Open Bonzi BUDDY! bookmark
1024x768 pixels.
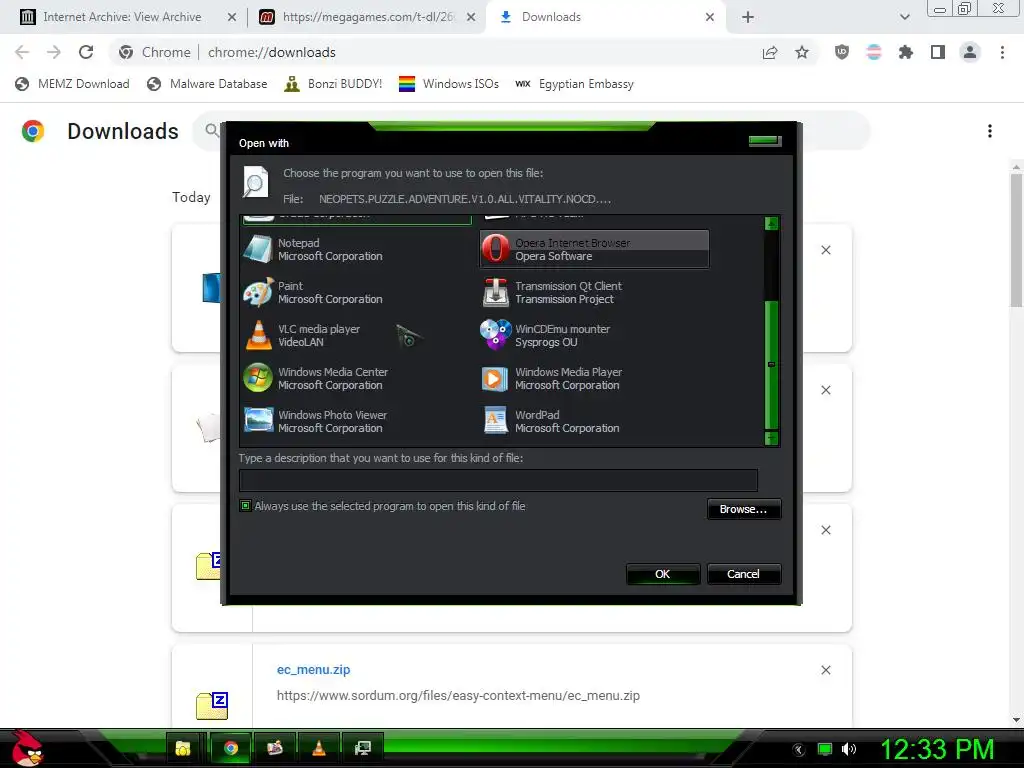click(x=333, y=84)
